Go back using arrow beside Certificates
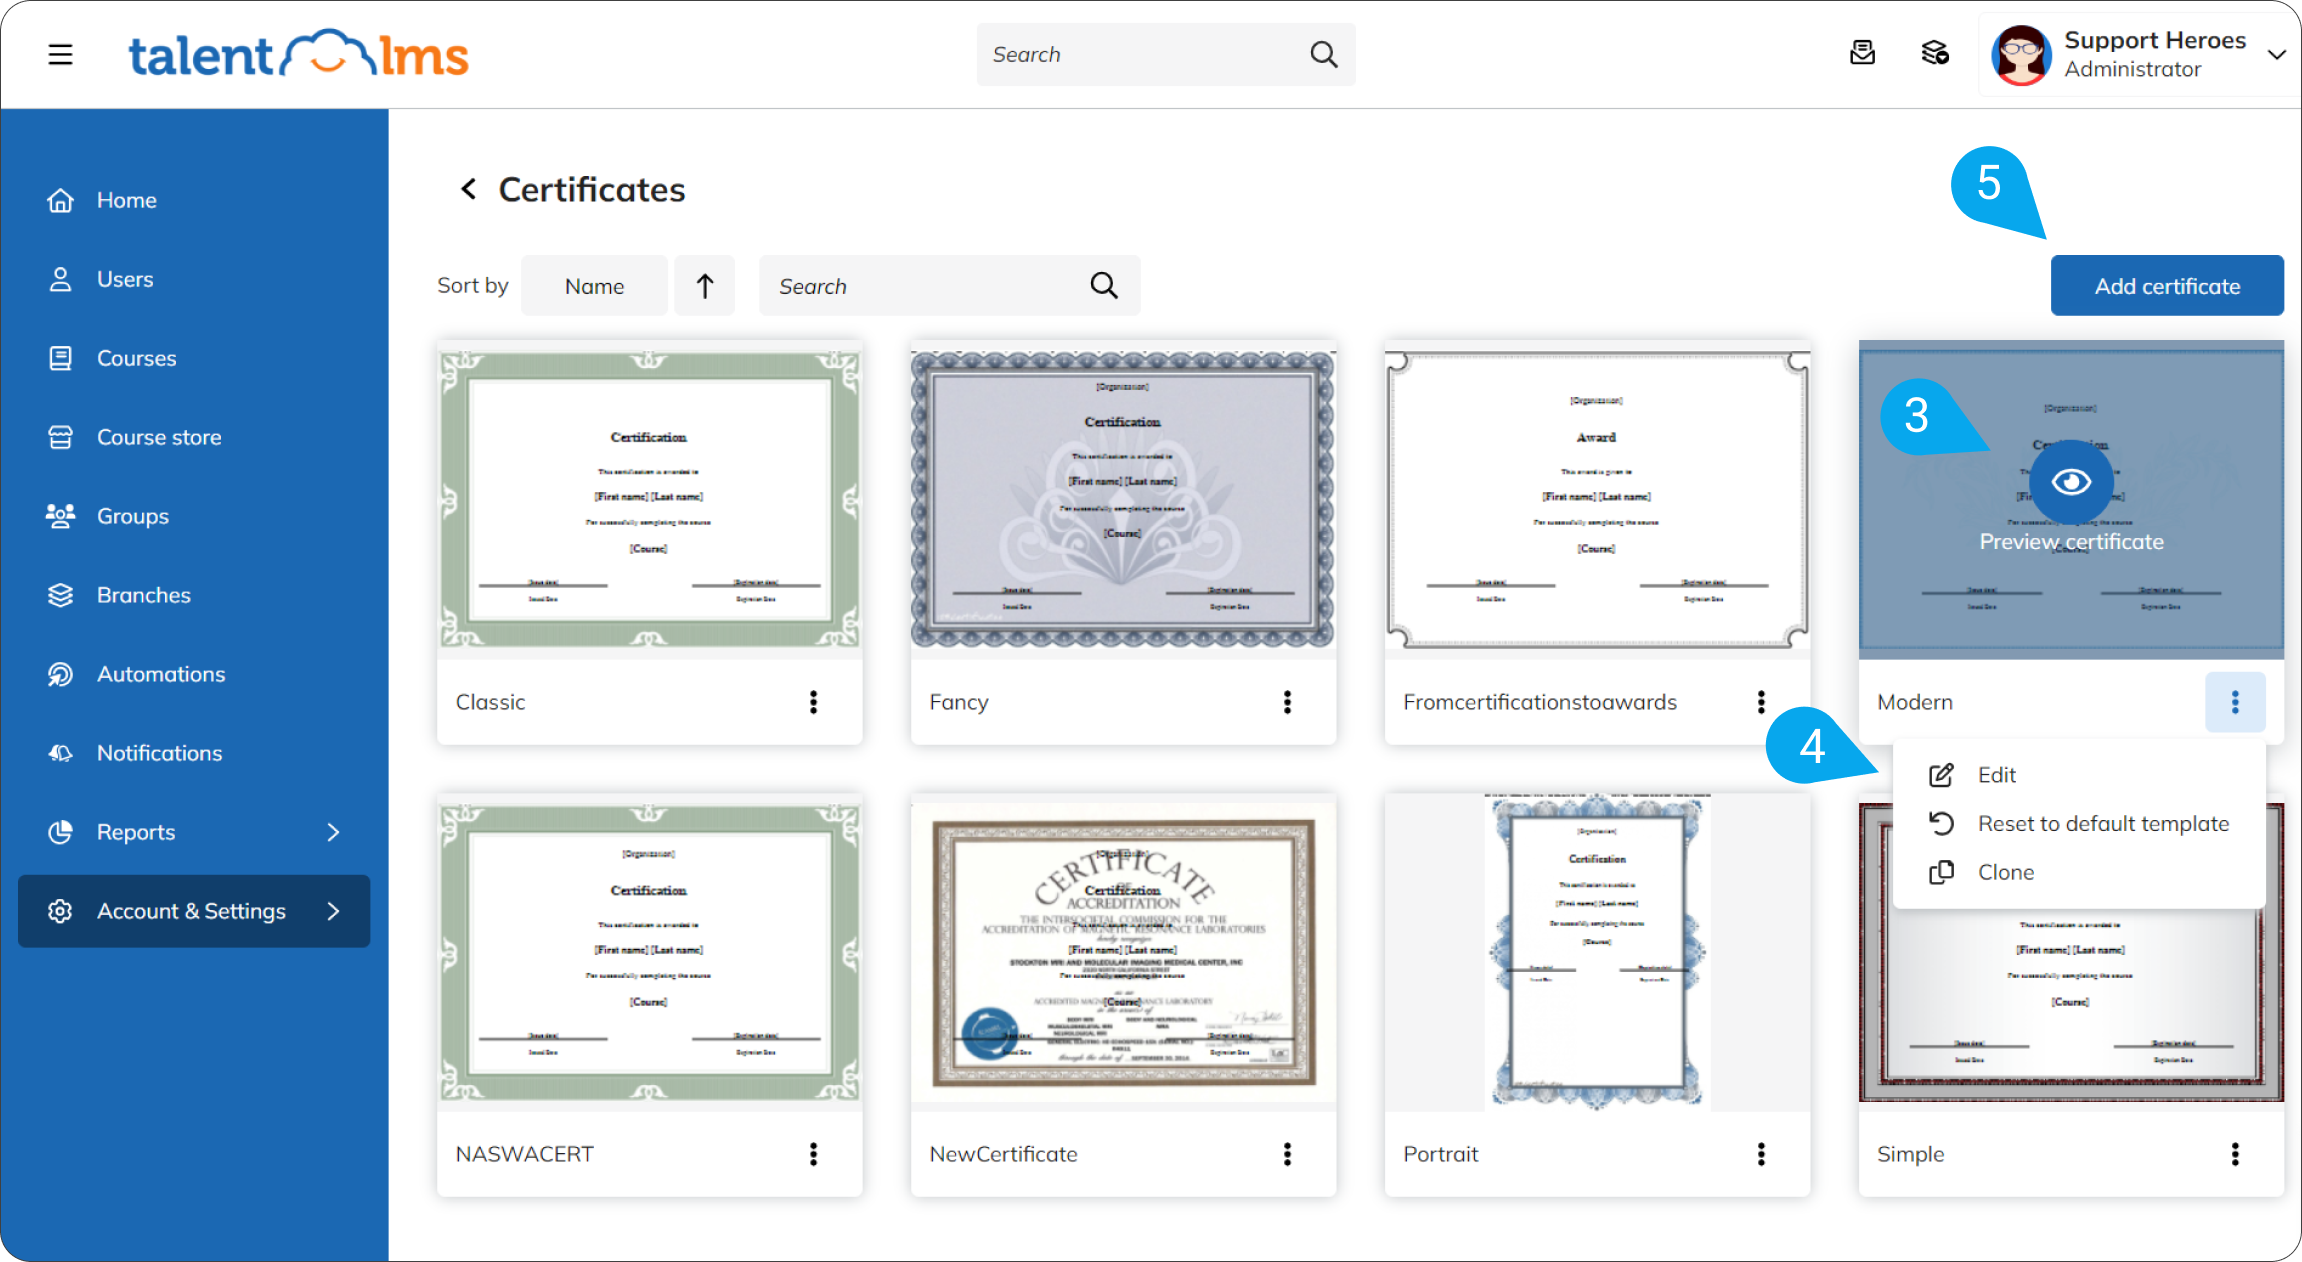 click(x=468, y=188)
